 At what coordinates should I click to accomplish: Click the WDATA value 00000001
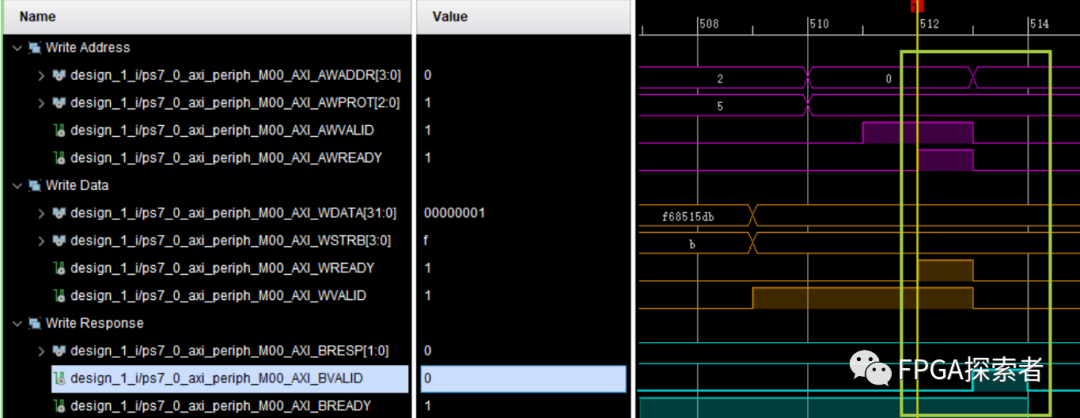click(x=455, y=213)
